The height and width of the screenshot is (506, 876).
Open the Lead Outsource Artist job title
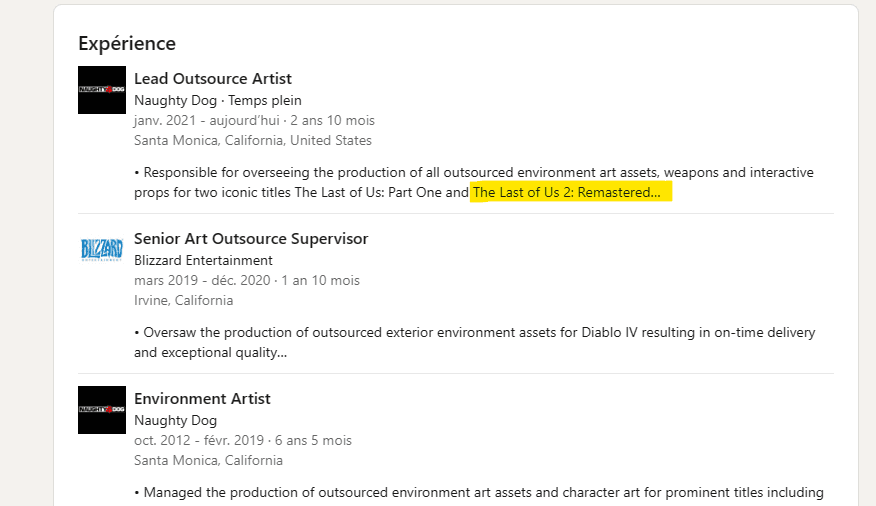click(x=213, y=79)
